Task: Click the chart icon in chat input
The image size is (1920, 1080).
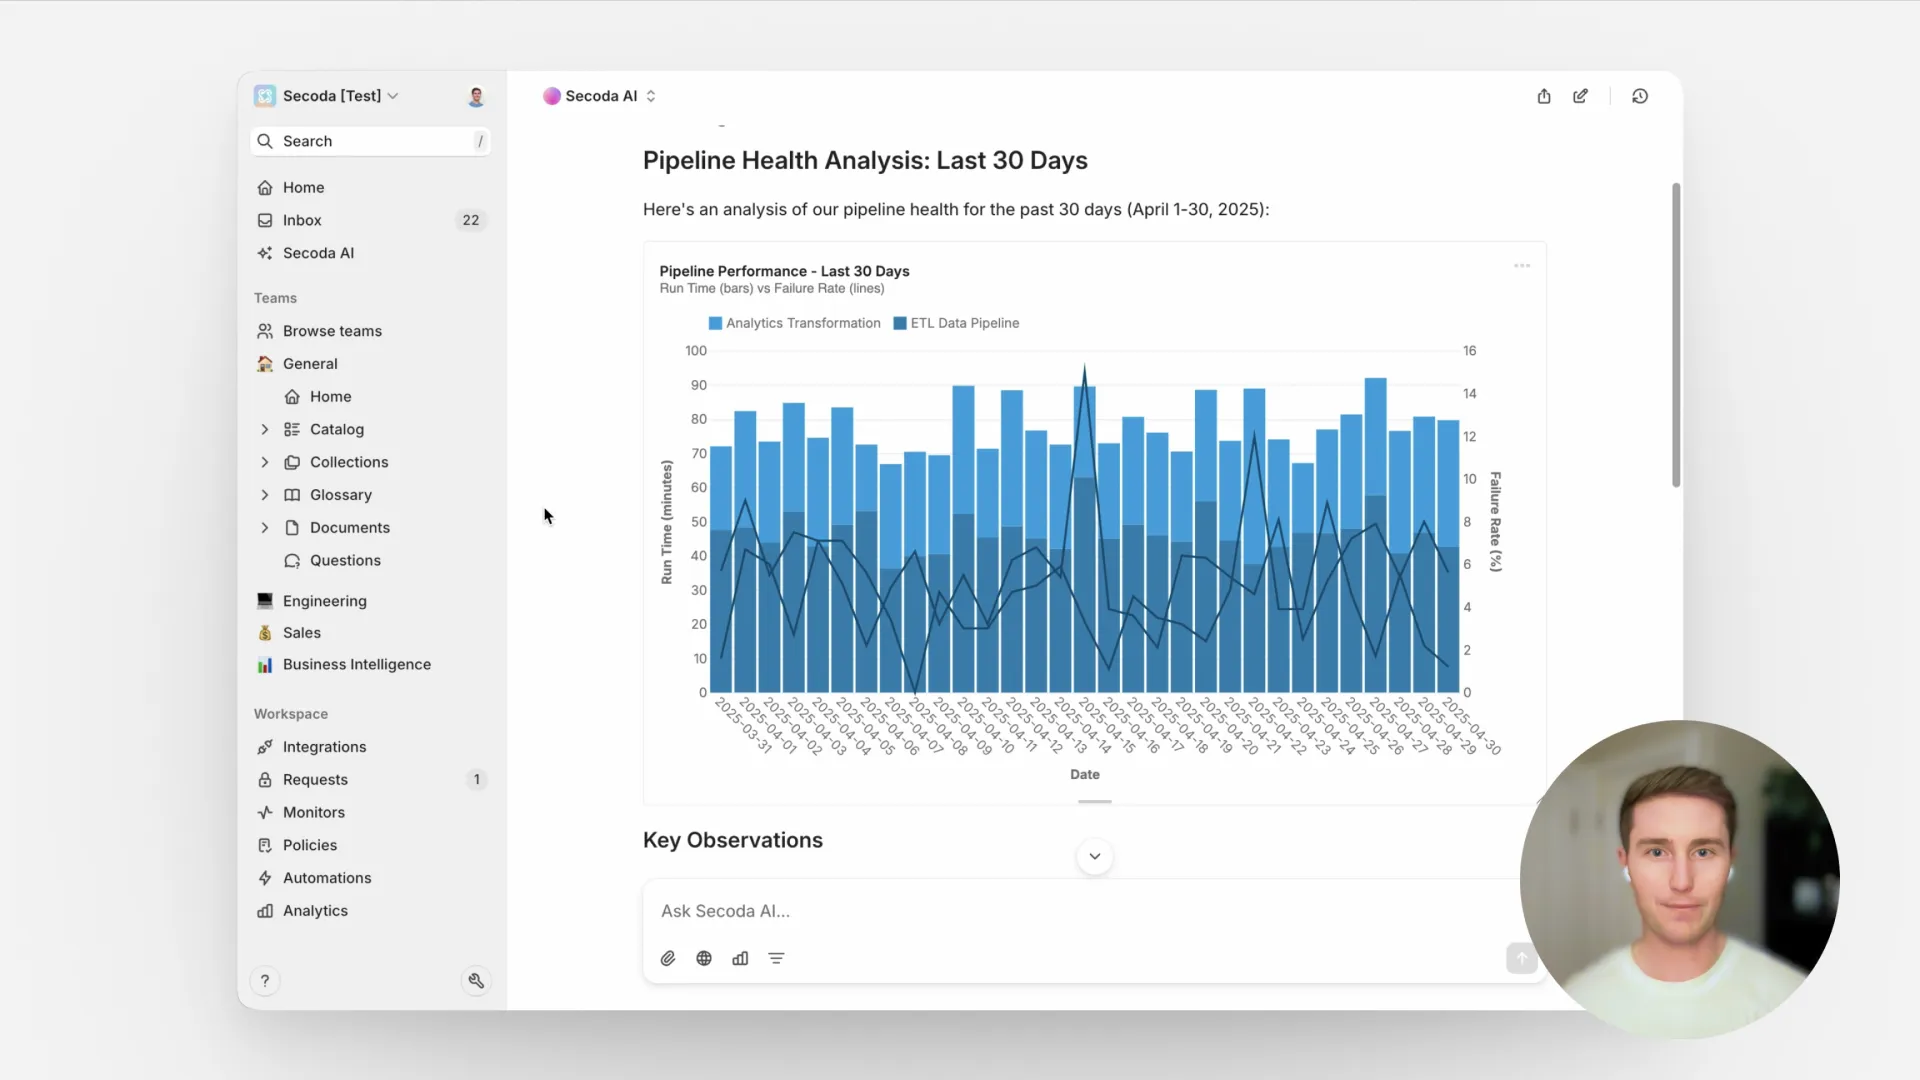Action: (x=740, y=958)
